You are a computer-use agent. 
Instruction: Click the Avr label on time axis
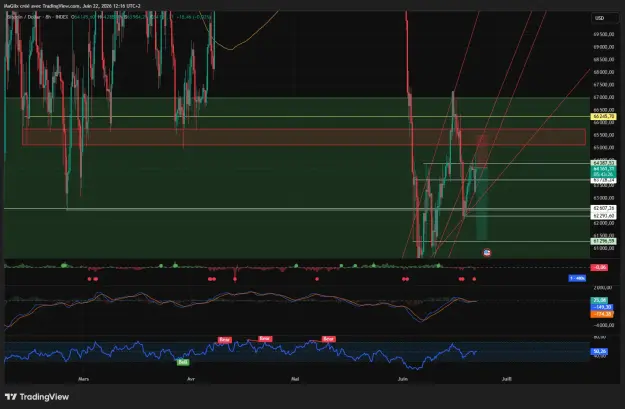[x=191, y=379]
